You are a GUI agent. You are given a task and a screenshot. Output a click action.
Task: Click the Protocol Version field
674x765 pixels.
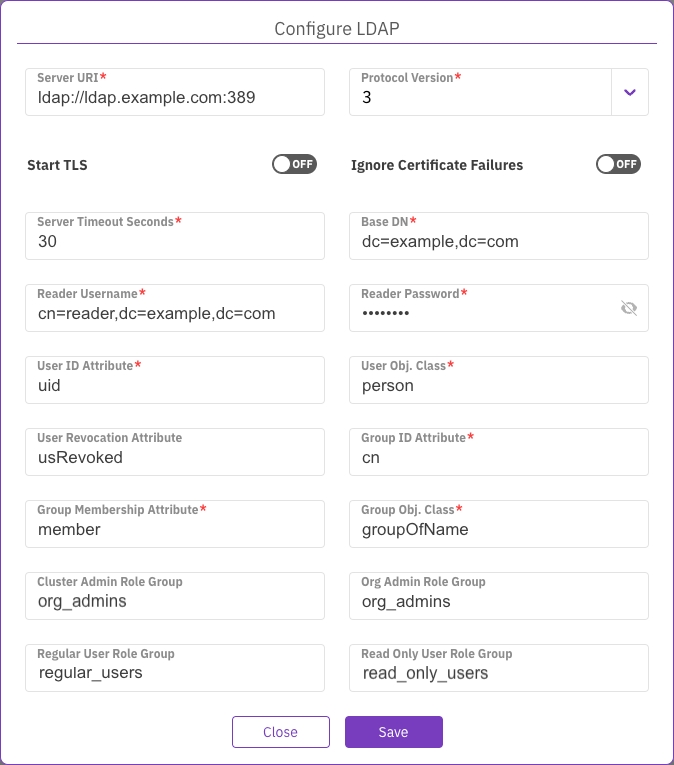click(480, 98)
